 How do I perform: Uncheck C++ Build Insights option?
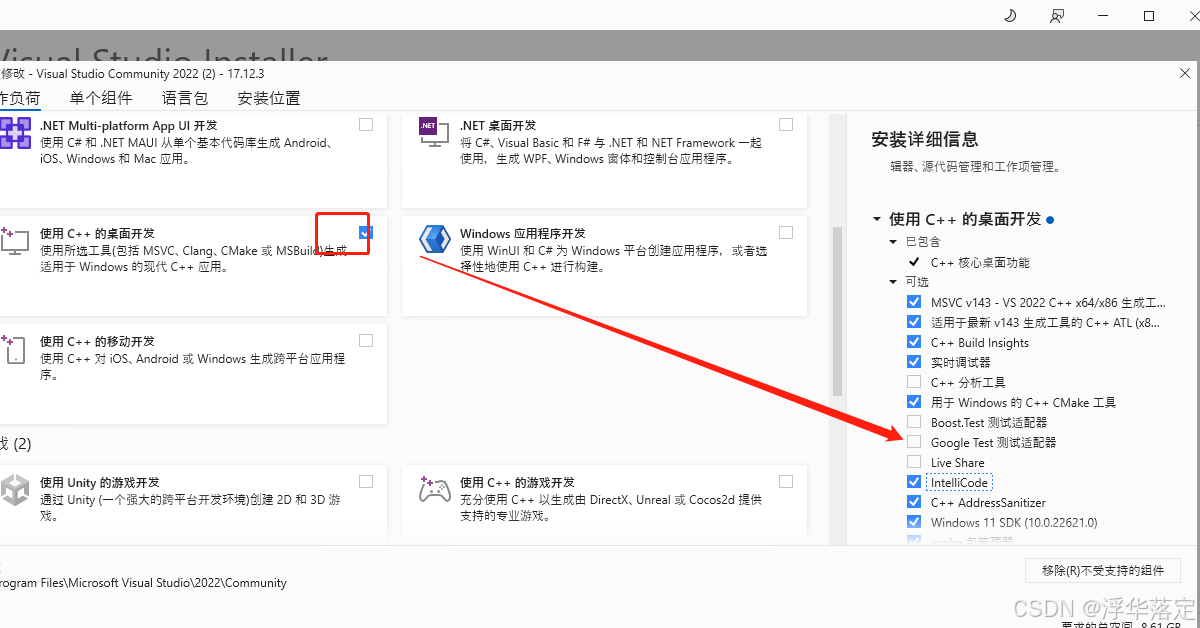pos(914,342)
